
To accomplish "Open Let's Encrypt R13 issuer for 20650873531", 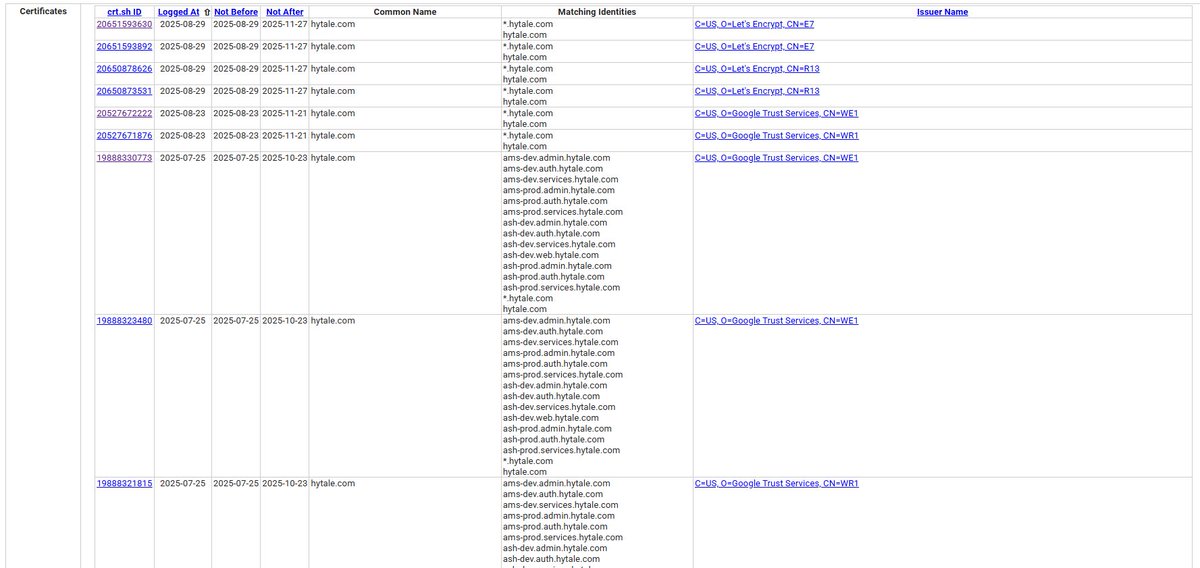I will pyautogui.click(x=757, y=91).
